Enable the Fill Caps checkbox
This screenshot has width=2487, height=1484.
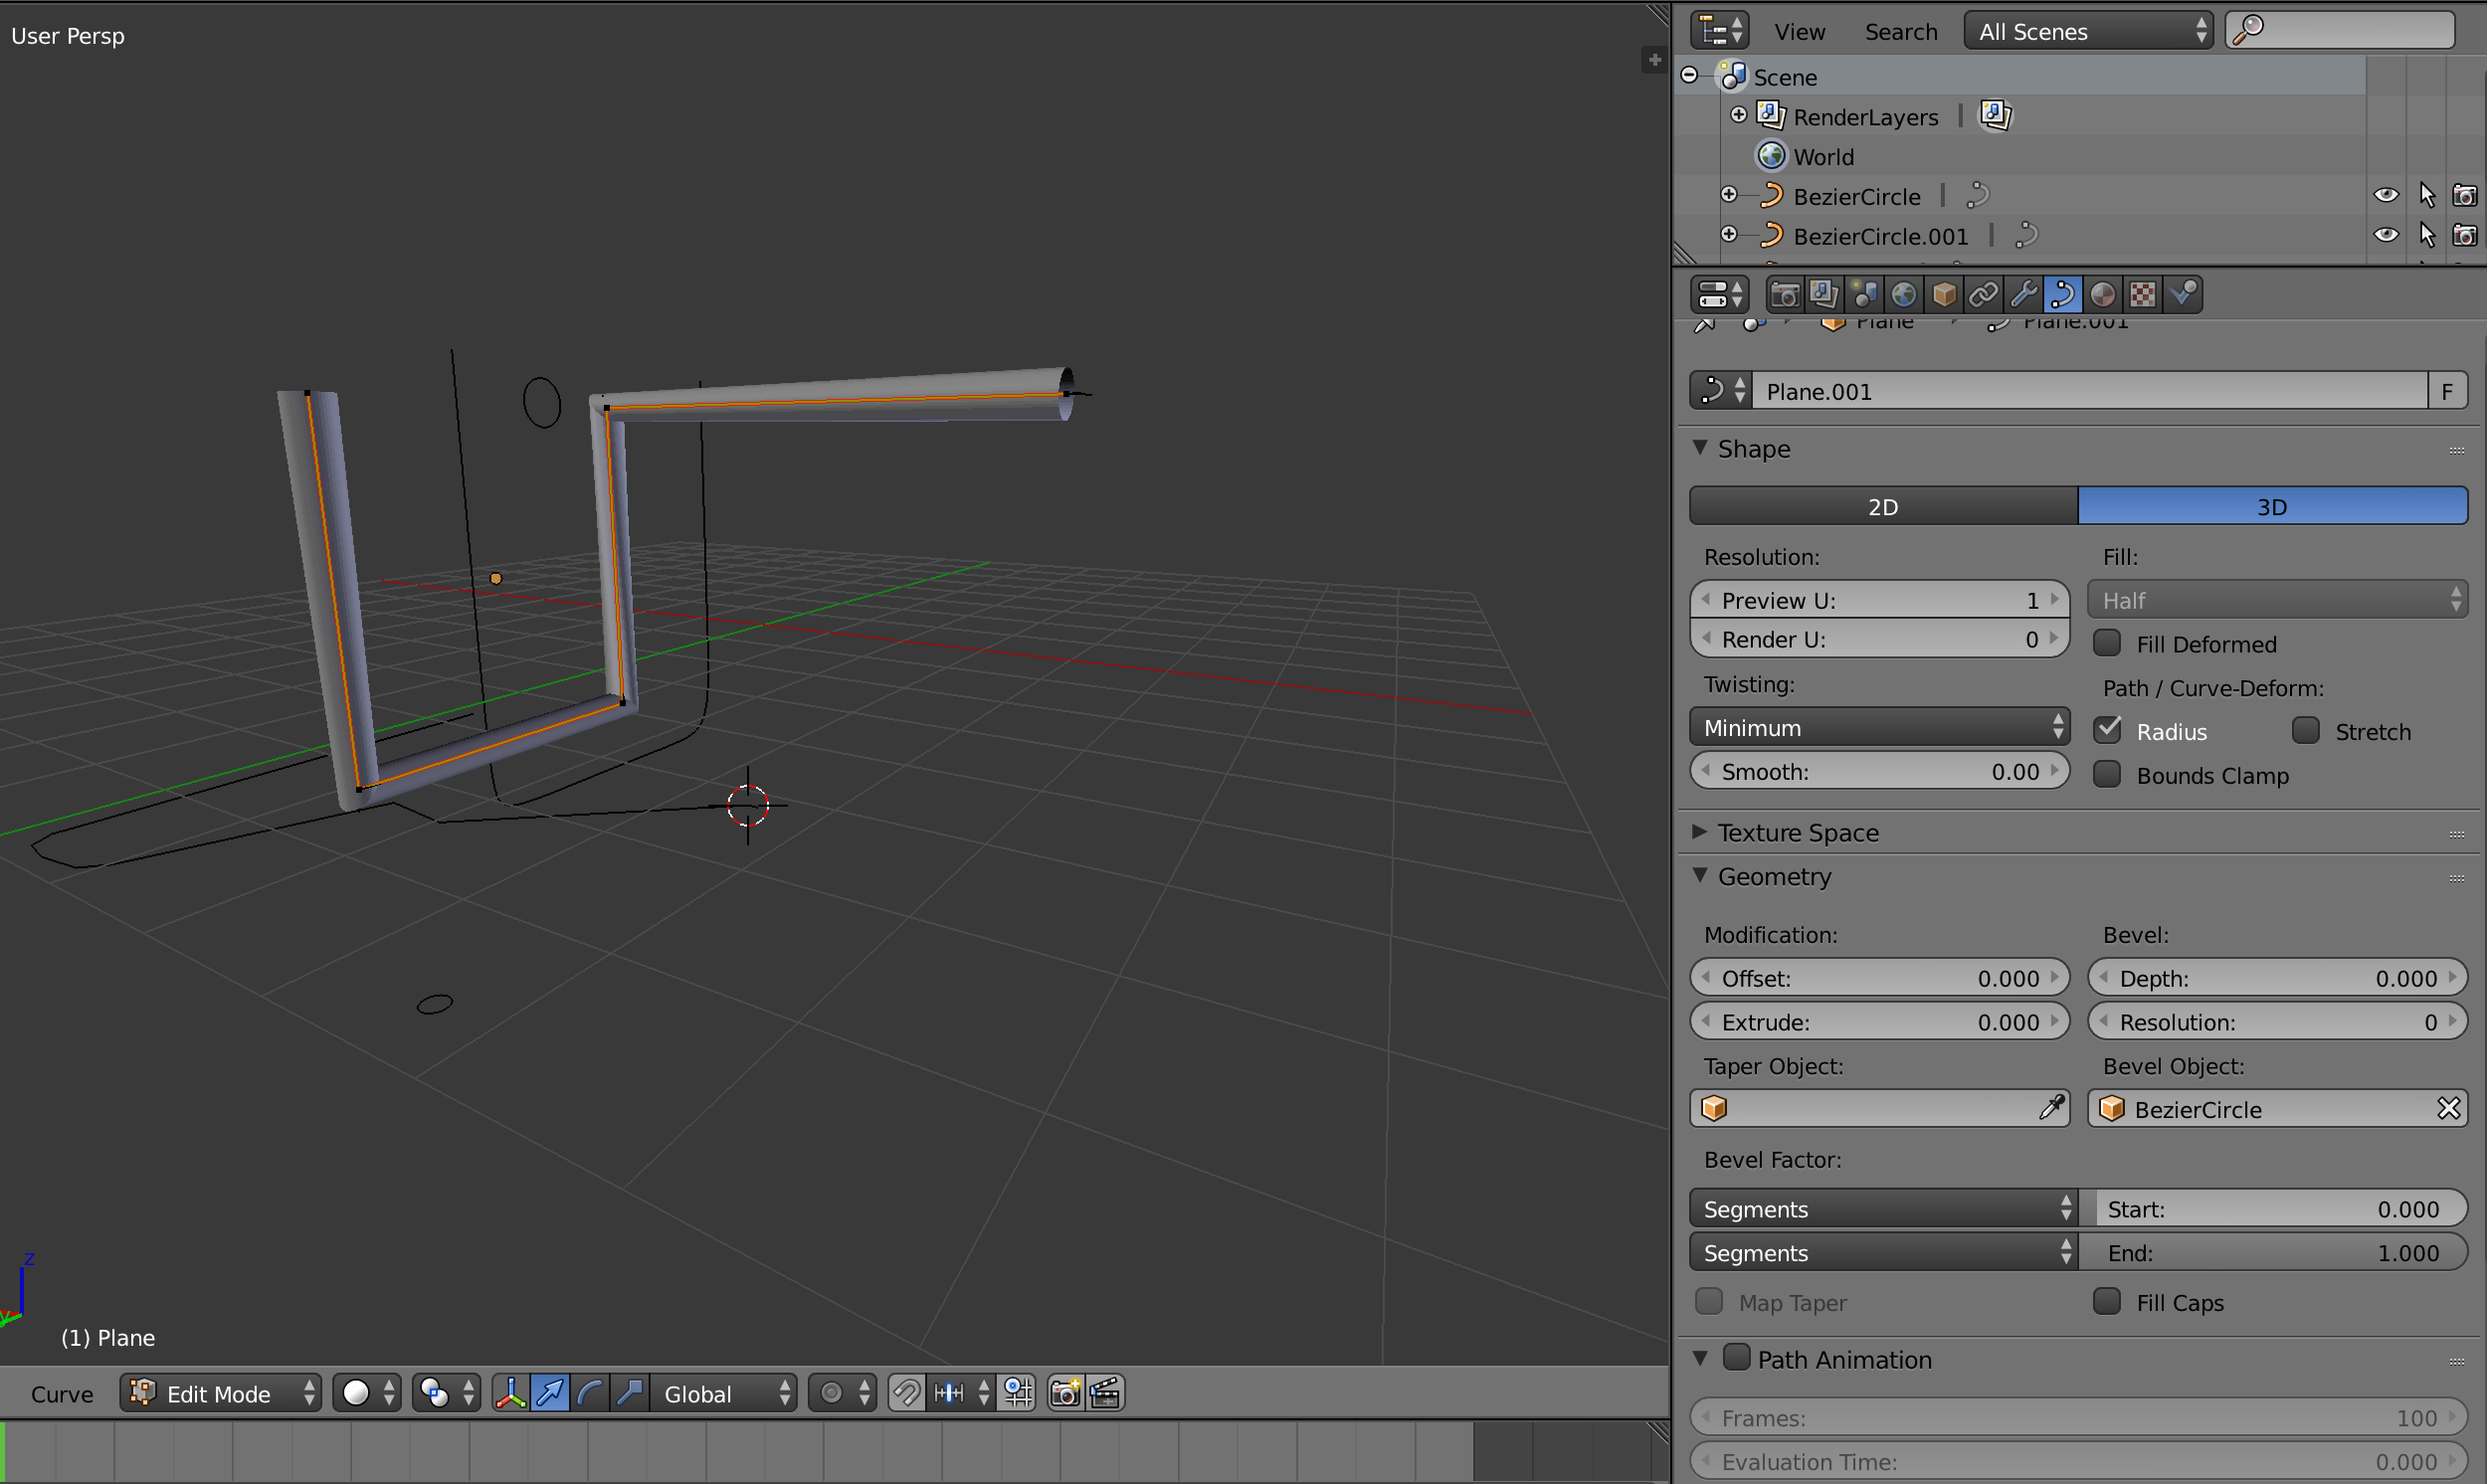point(2107,1301)
